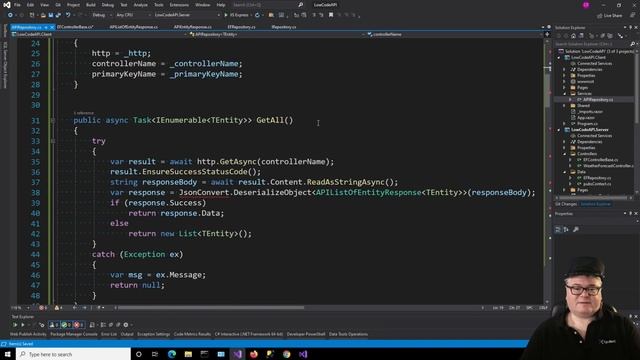
Task: Toggle pin on APIRepository.cs tab
Action: pyautogui.click(x=46, y=27)
